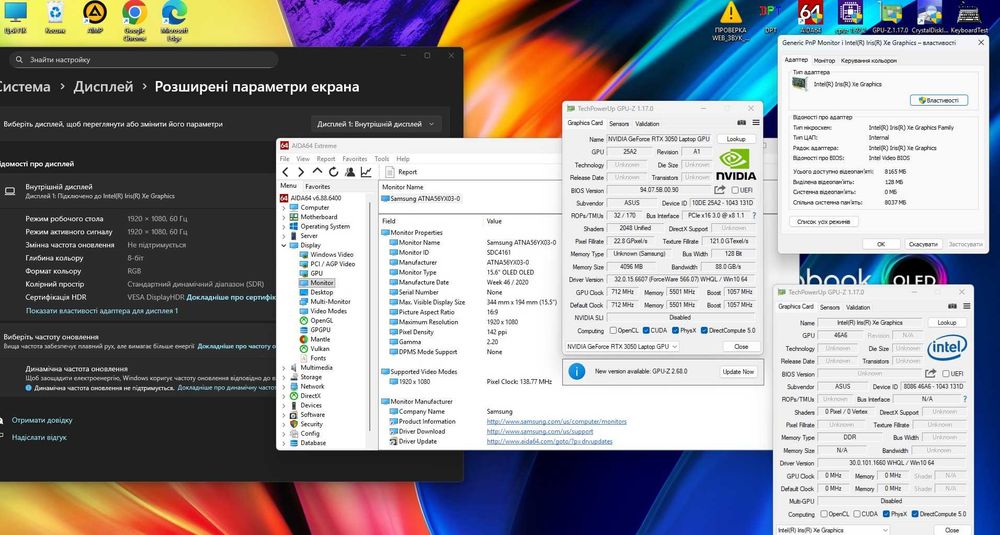Expand Motherboard node in AIDA64 tree
Screen dimensions: 1000x535
[x=284, y=217]
